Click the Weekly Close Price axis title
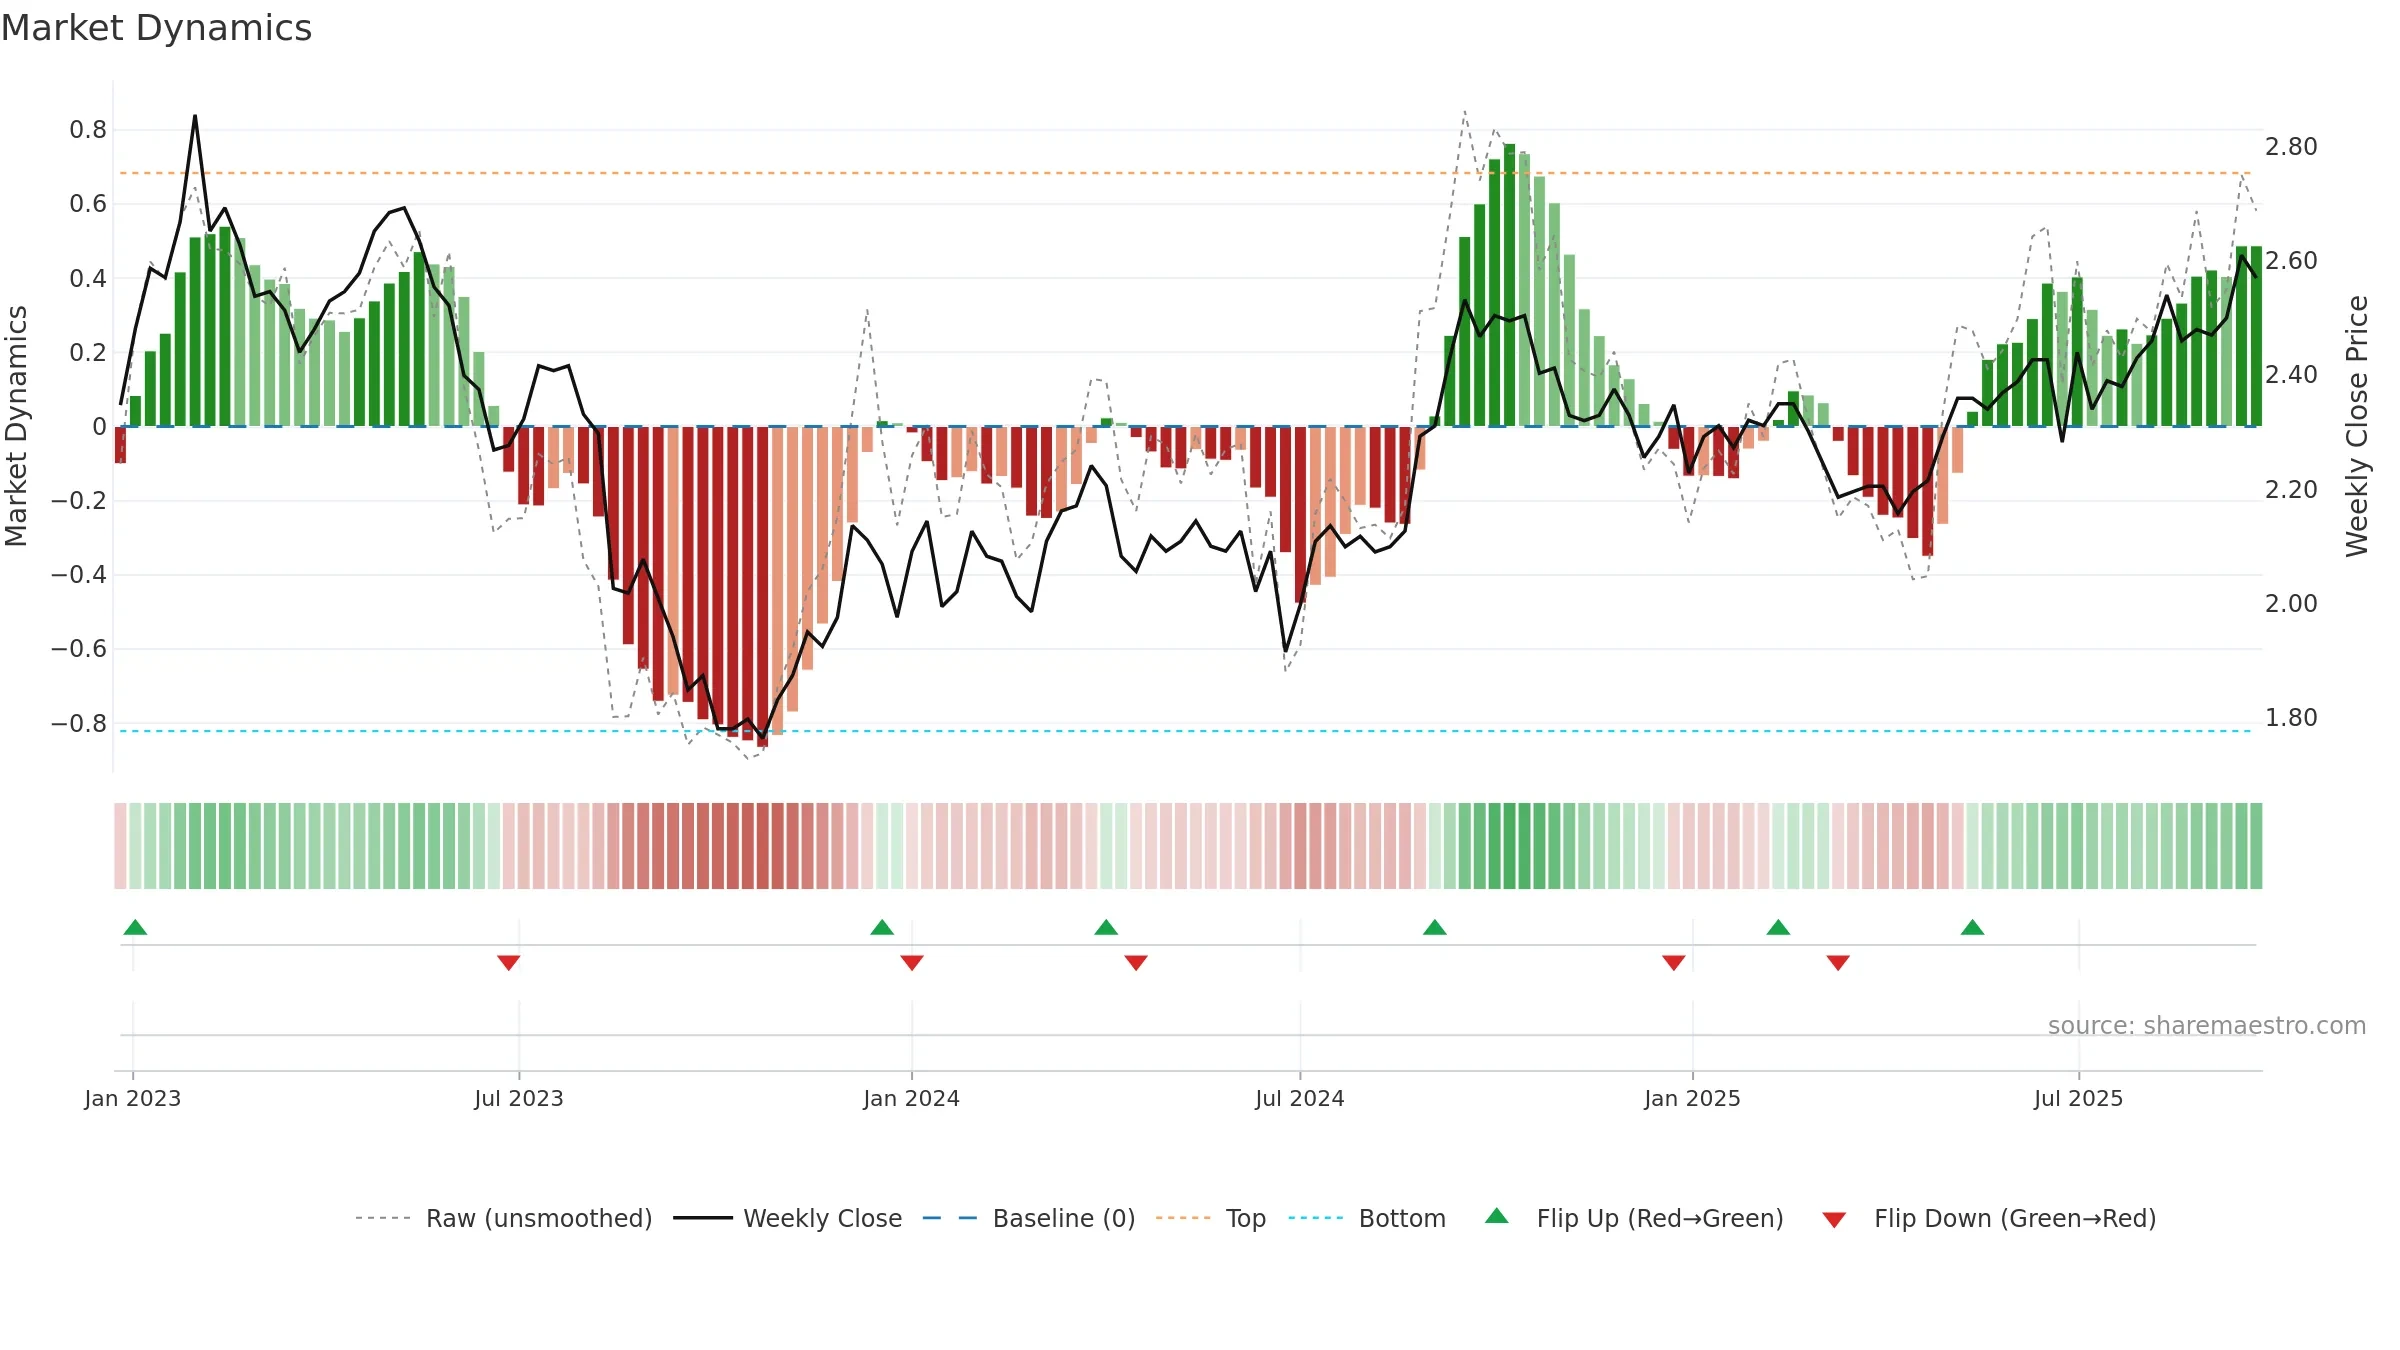The width and height of the screenshot is (2400, 1350). point(2357,426)
